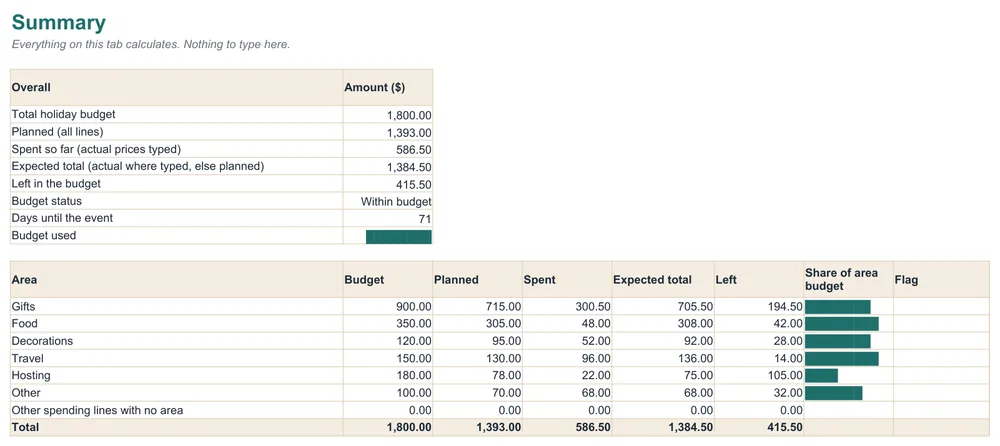
Task: Click the Hosting share of area budget bar
Action: [821, 376]
